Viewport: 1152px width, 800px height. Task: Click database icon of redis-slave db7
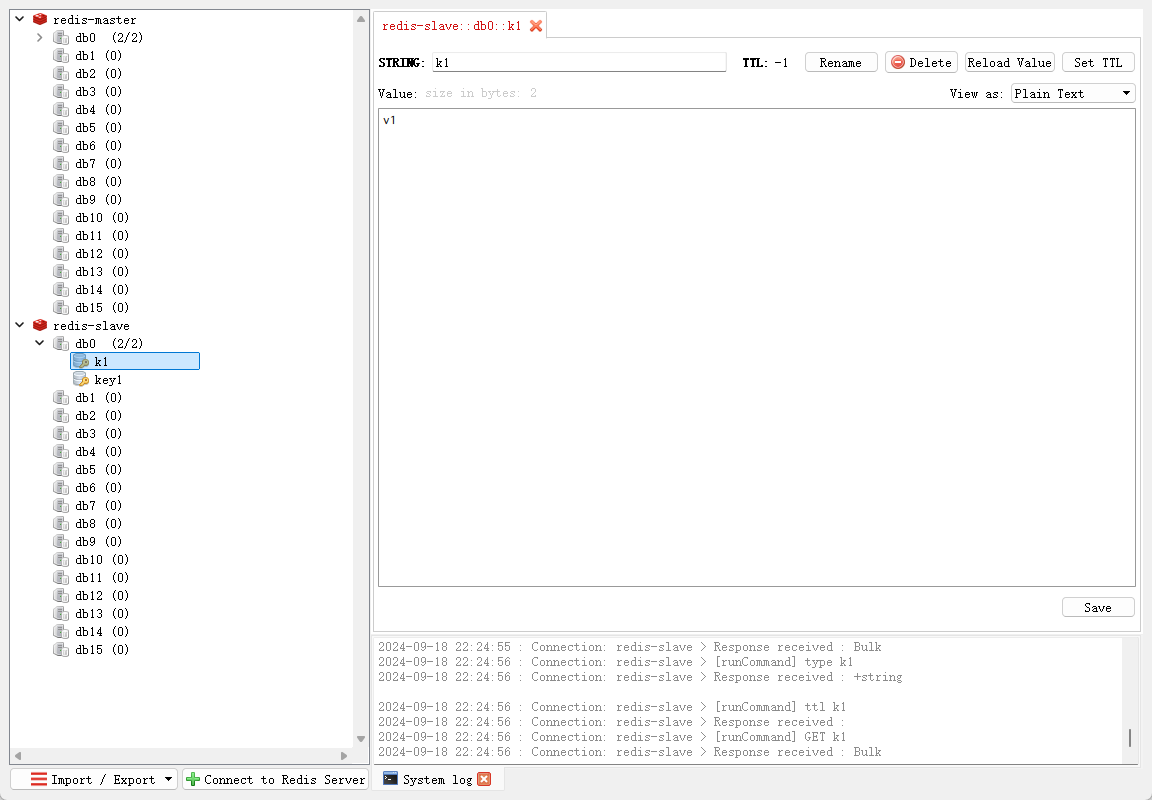61,505
